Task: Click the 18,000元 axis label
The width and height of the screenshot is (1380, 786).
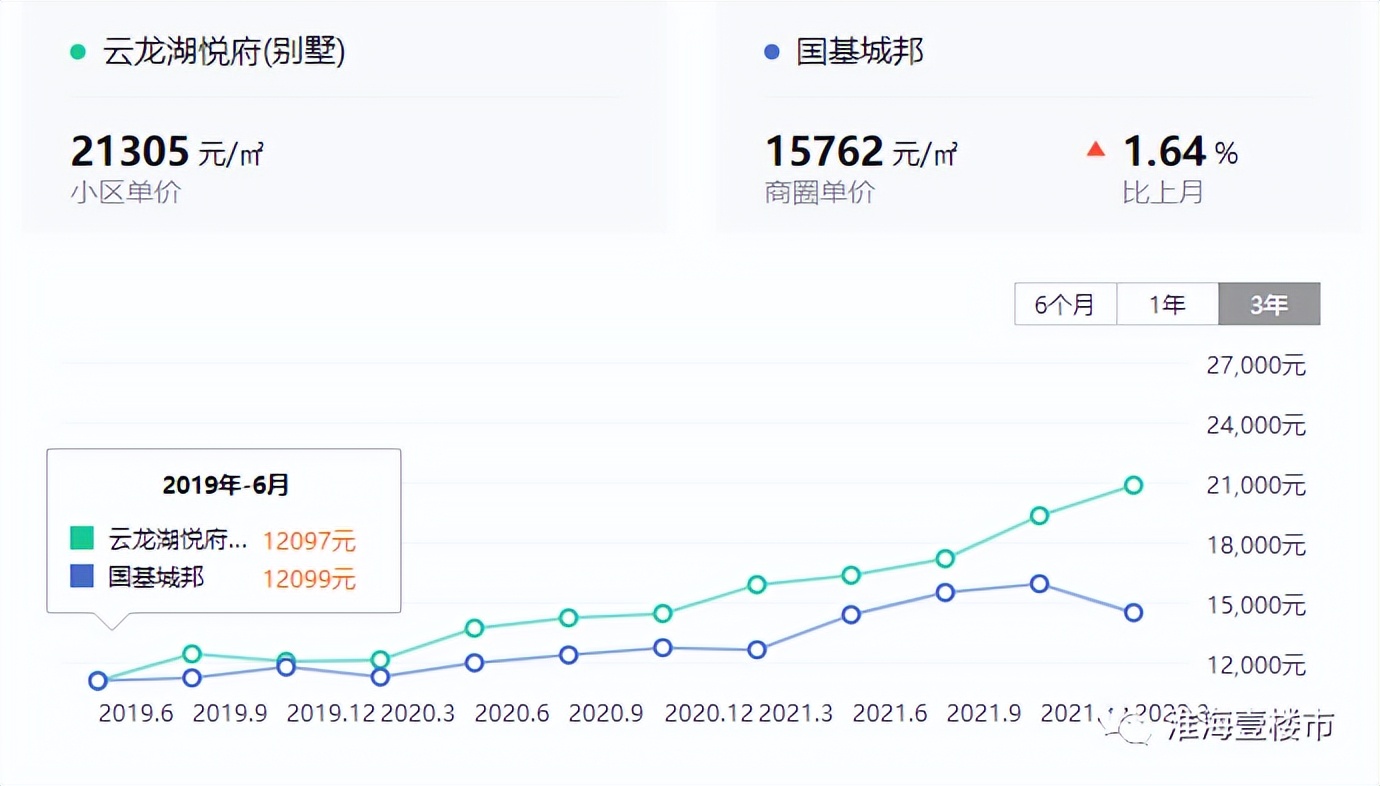Action: [x=1256, y=546]
